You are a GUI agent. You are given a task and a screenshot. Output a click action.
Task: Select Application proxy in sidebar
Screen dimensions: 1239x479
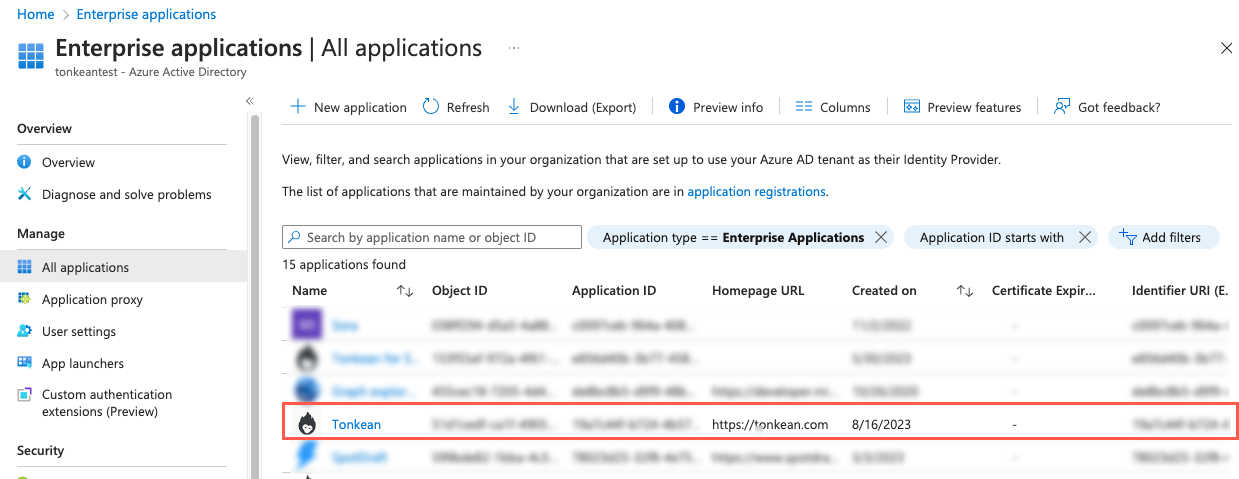(92, 300)
